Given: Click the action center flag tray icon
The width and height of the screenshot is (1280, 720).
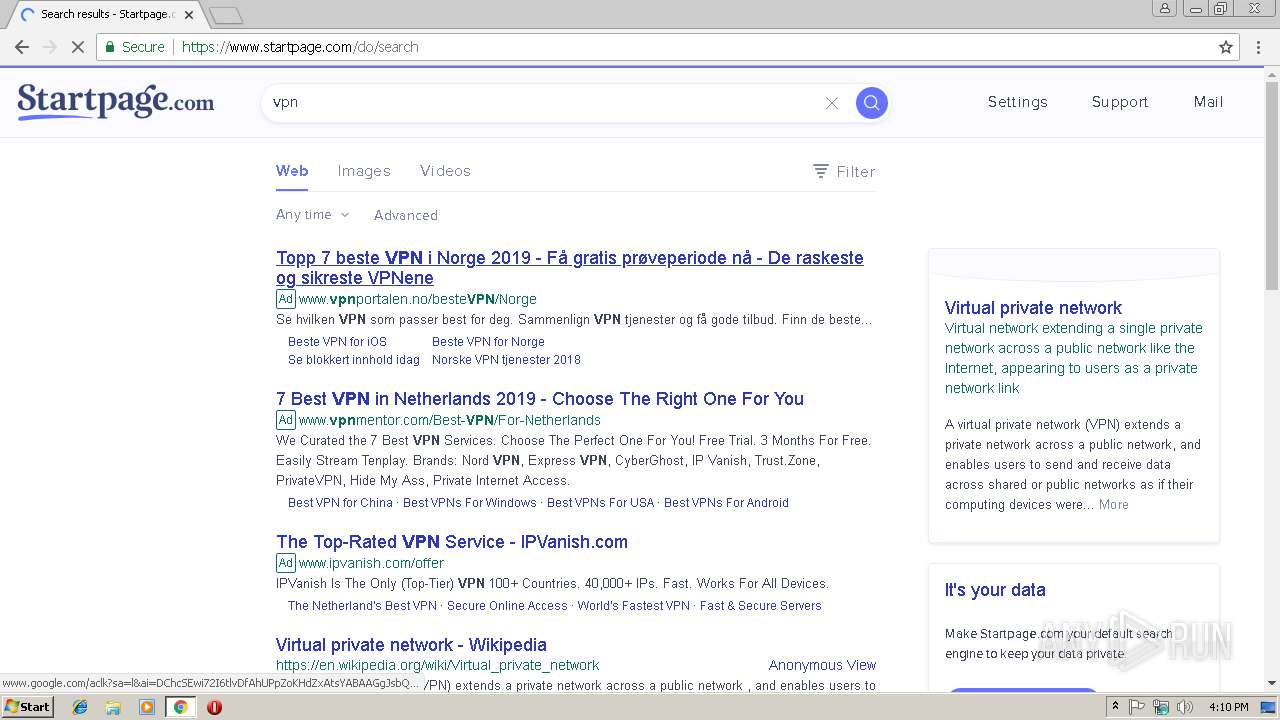Looking at the screenshot, I should point(1137,707).
